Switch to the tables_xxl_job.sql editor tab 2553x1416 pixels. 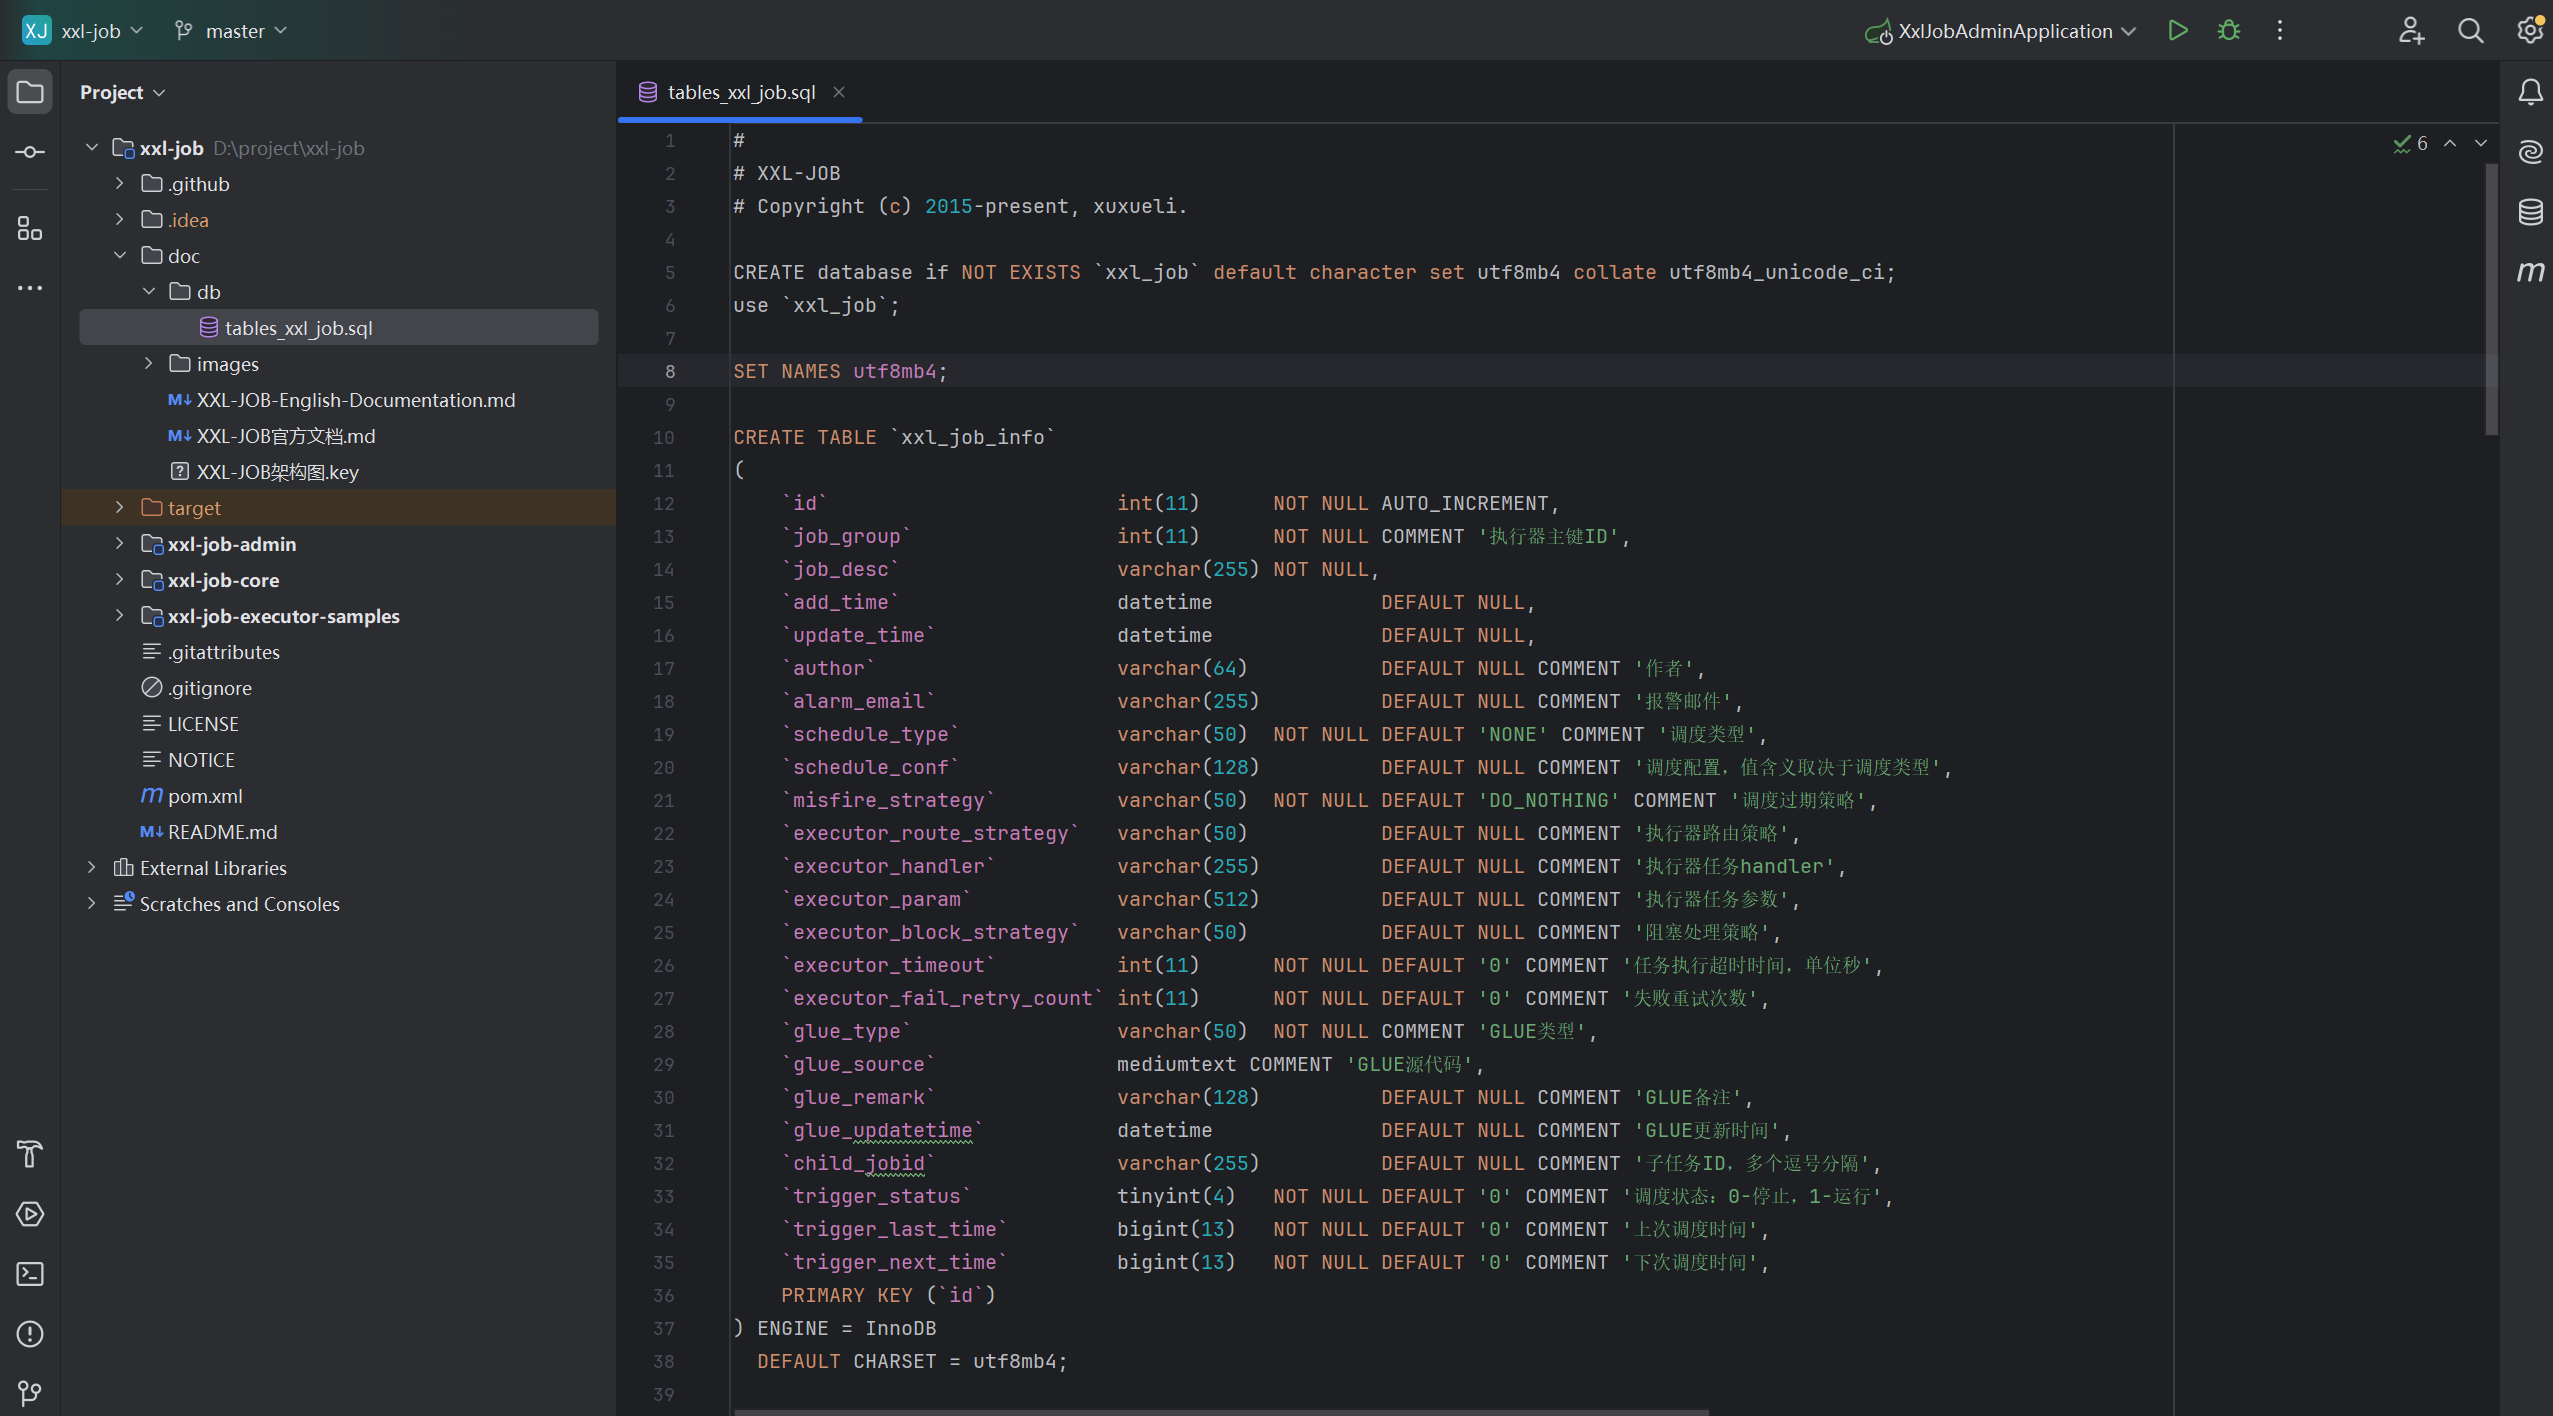point(740,92)
